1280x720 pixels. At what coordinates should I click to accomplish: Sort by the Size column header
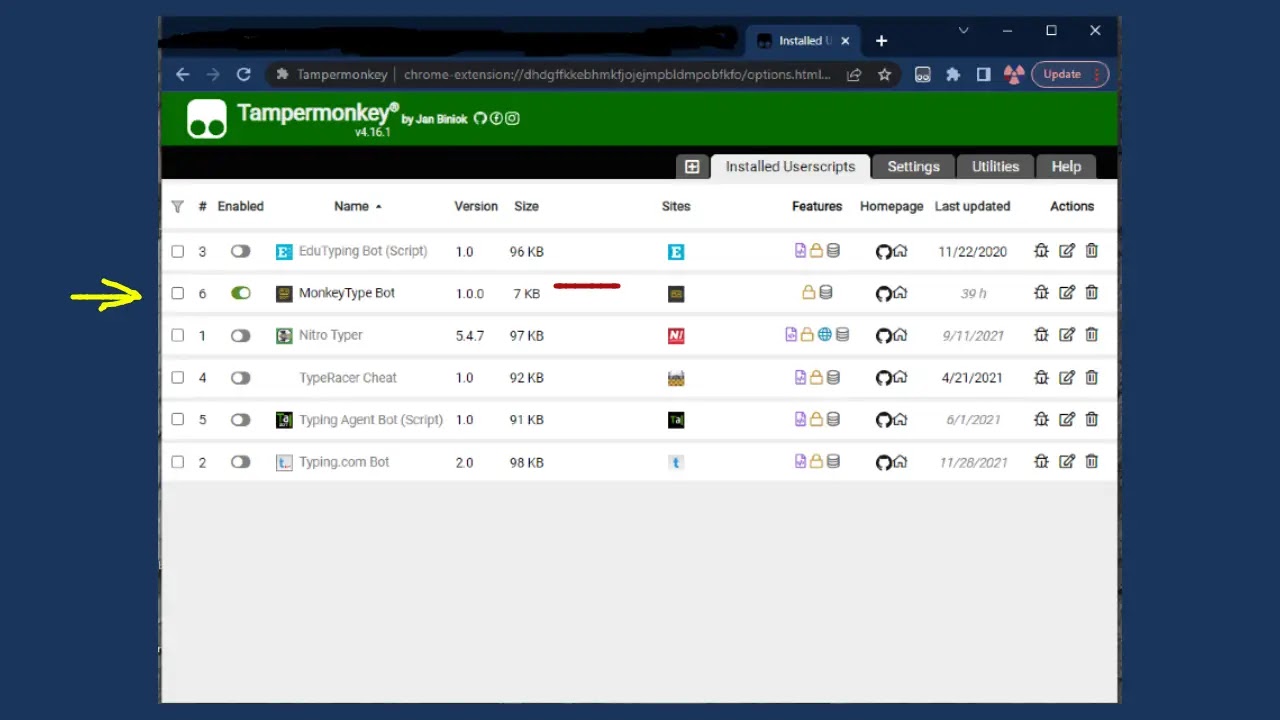(526, 206)
